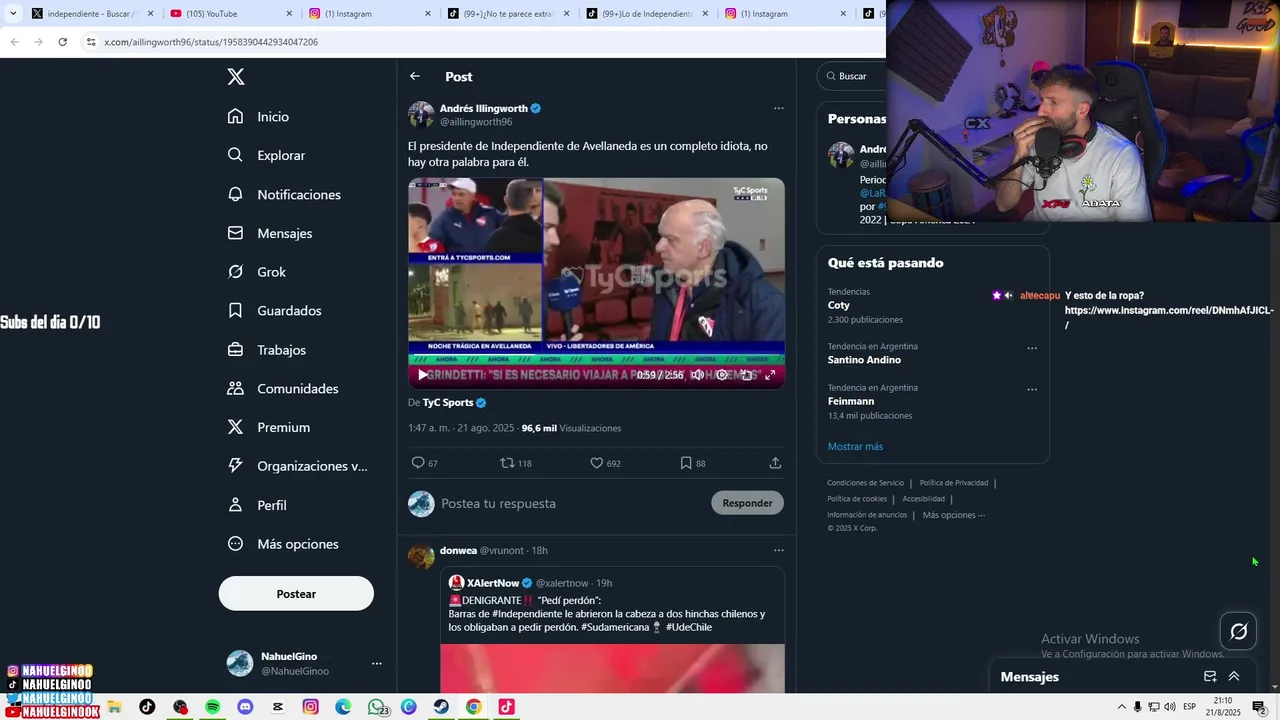The width and height of the screenshot is (1280, 720).
Task: Click the floating Grok button
Action: (x=1238, y=631)
